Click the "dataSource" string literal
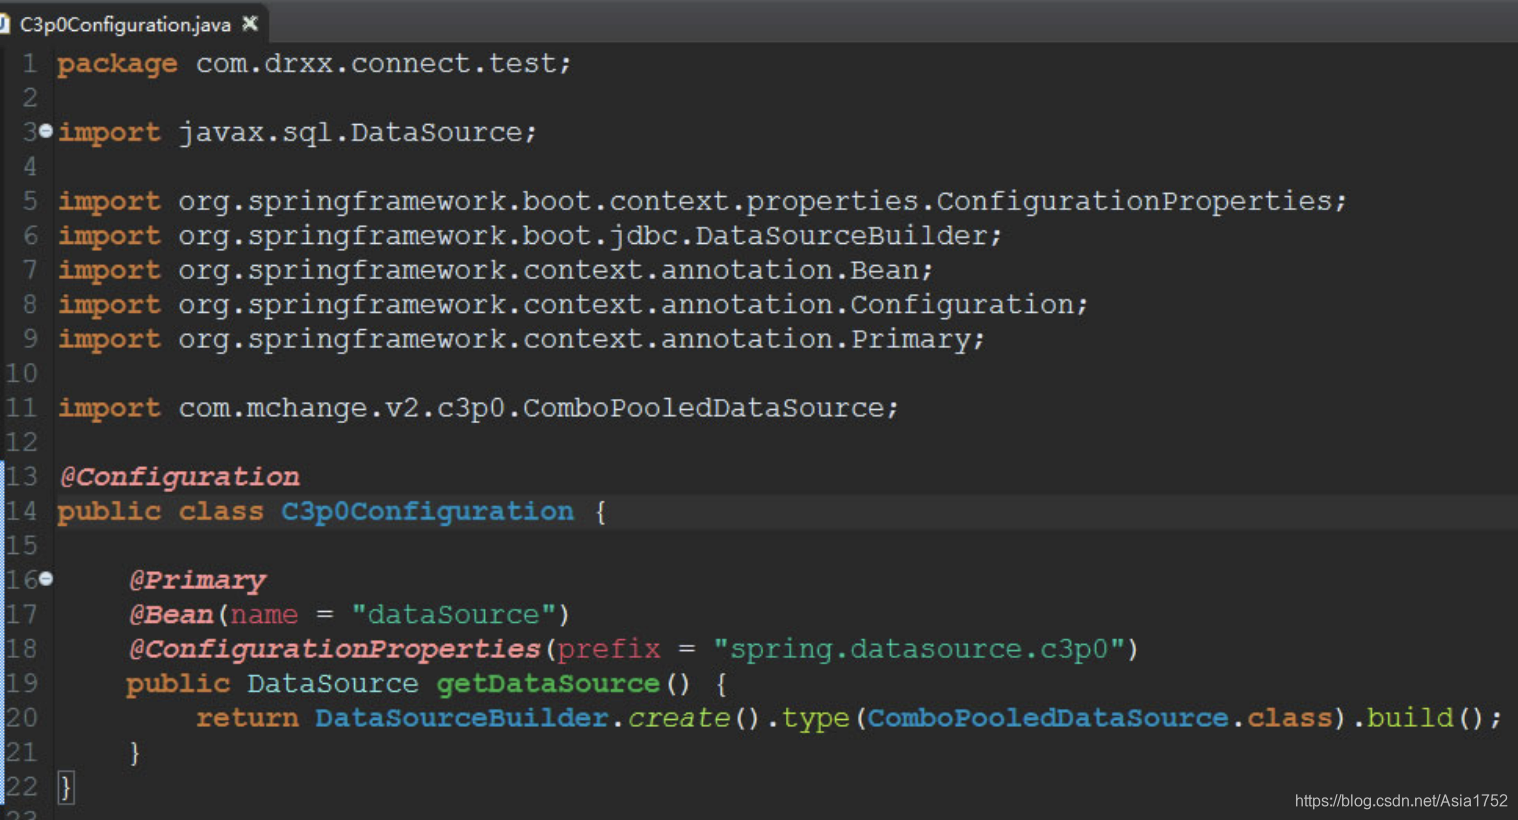This screenshot has width=1518, height=820. [453, 615]
